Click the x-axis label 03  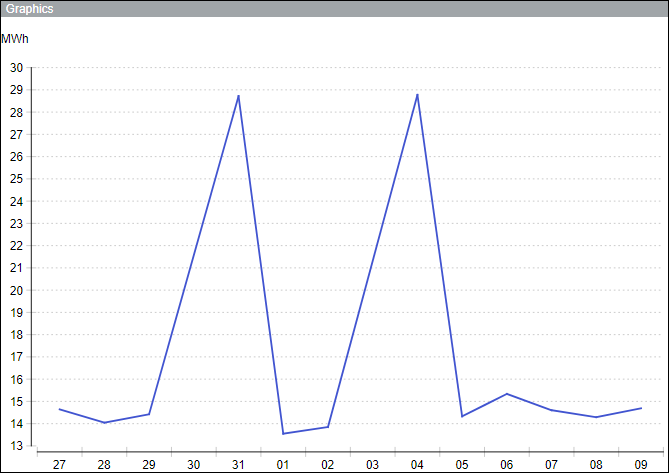point(372,465)
